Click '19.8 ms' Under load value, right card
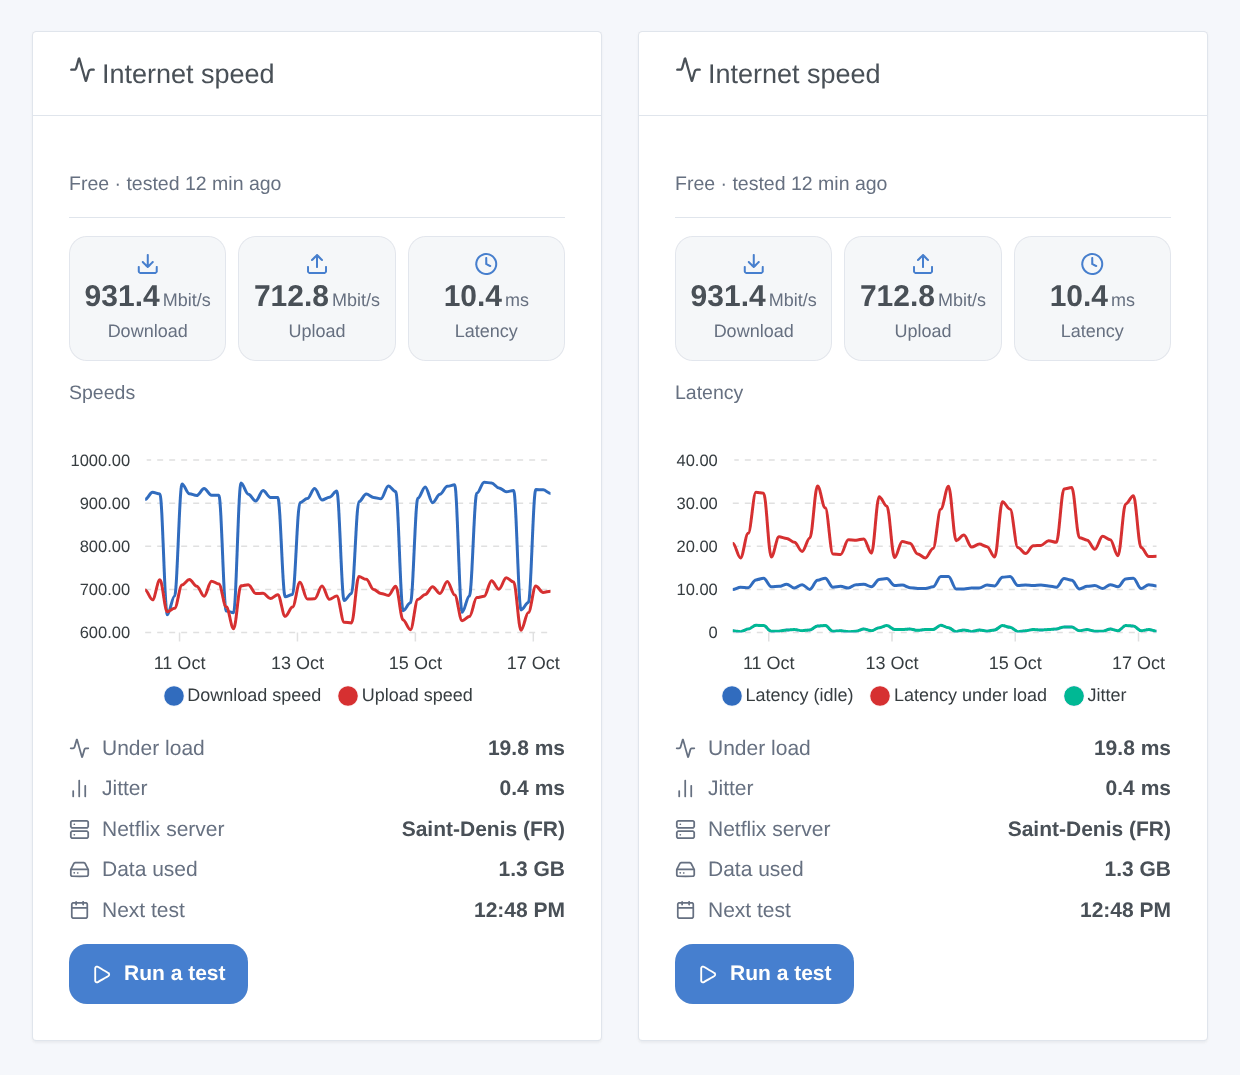Image resolution: width=1240 pixels, height=1075 pixels. tap(1132, 748)
